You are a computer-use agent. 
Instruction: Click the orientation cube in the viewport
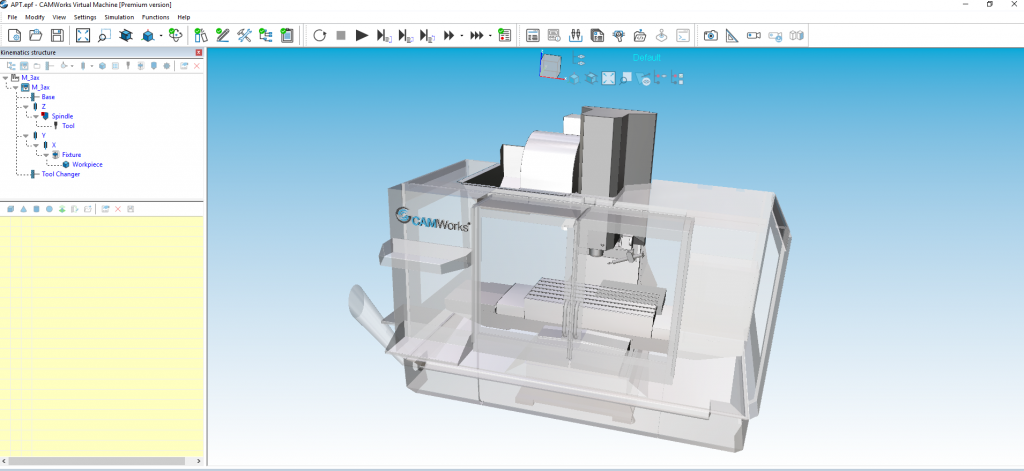click(x=551, y=65)
